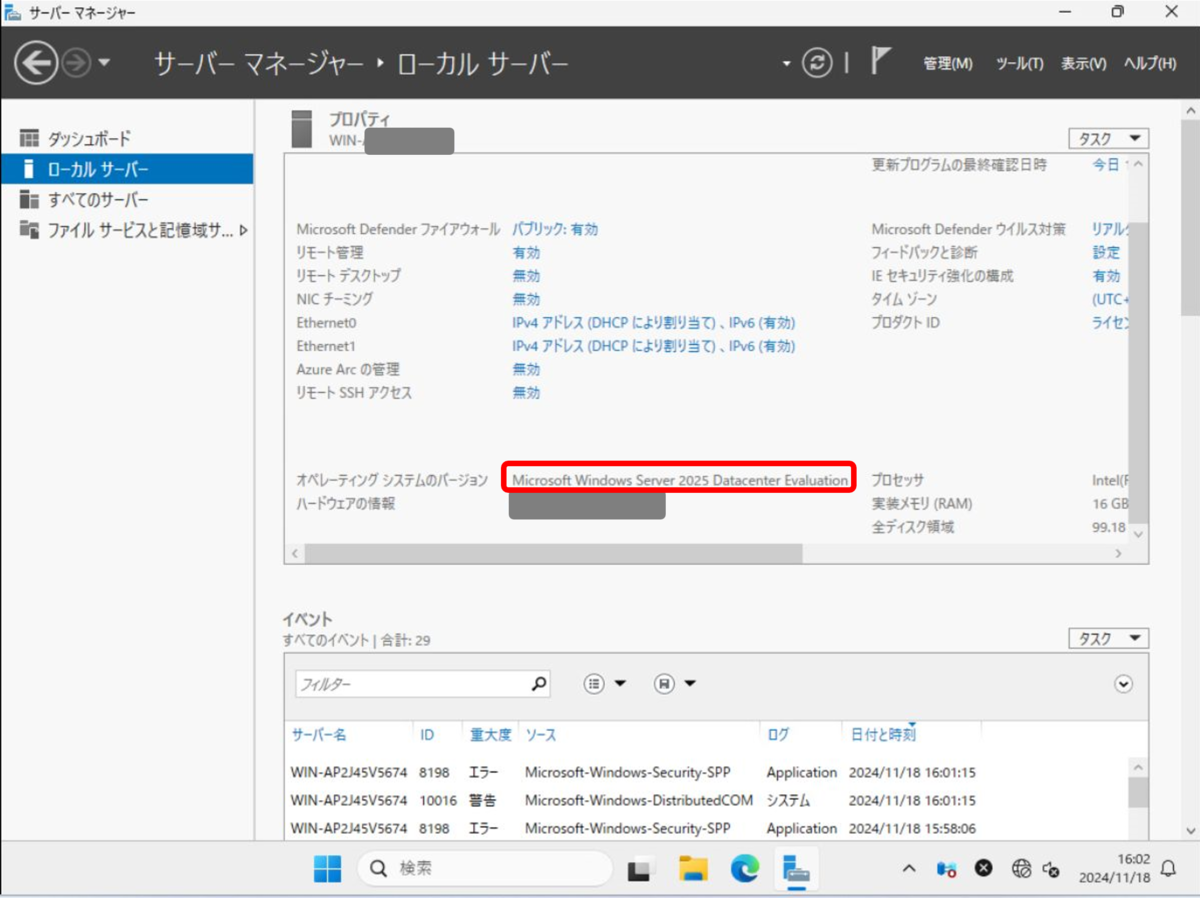
Task: Open the Windows Start button
Action: click(327, 869)
